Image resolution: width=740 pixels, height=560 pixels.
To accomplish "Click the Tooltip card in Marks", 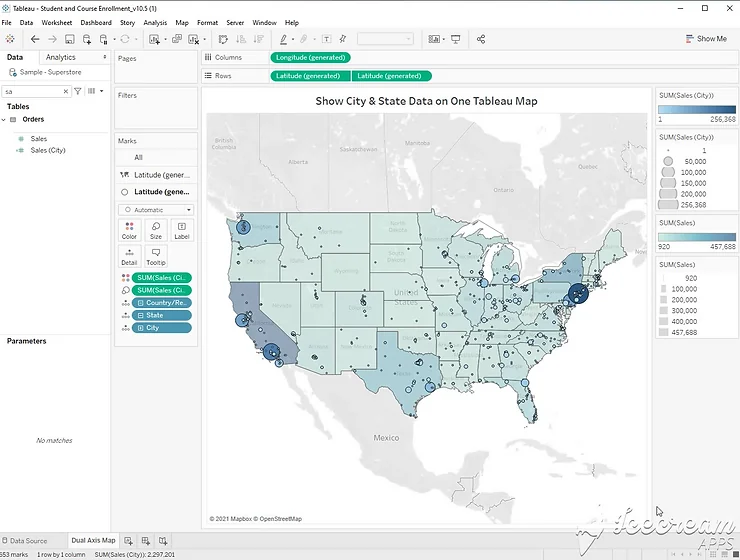I will pyautogui.click(x=156, y=257).
